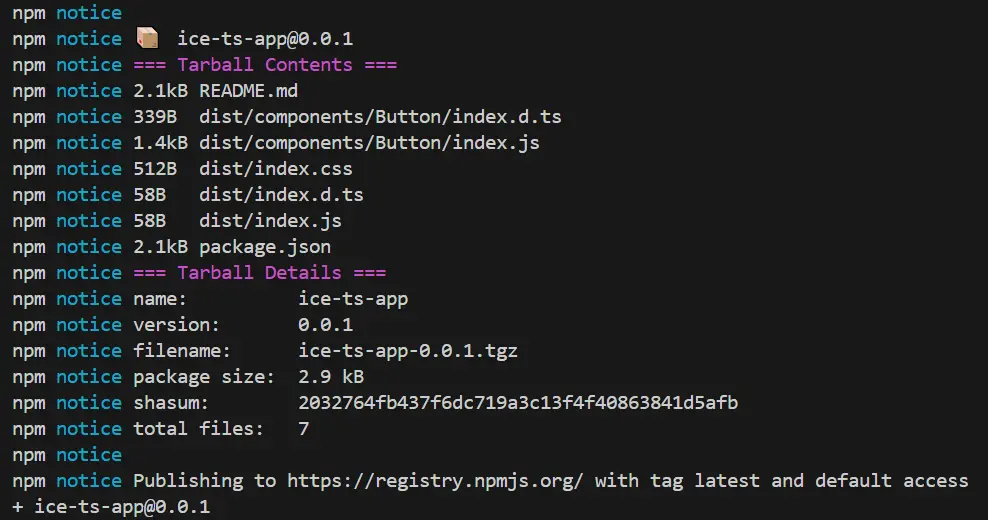This screenshot has width=988, height=520.
Task: Click the name value ice-ts-app
Action: click(x=353, y=299)
